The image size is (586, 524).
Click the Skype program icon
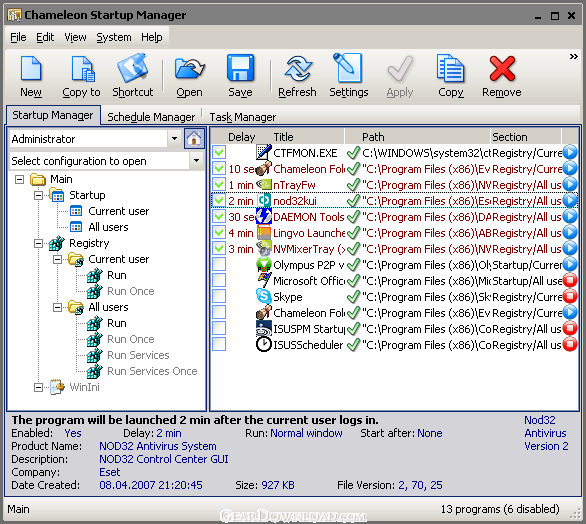tap(264, 296)
